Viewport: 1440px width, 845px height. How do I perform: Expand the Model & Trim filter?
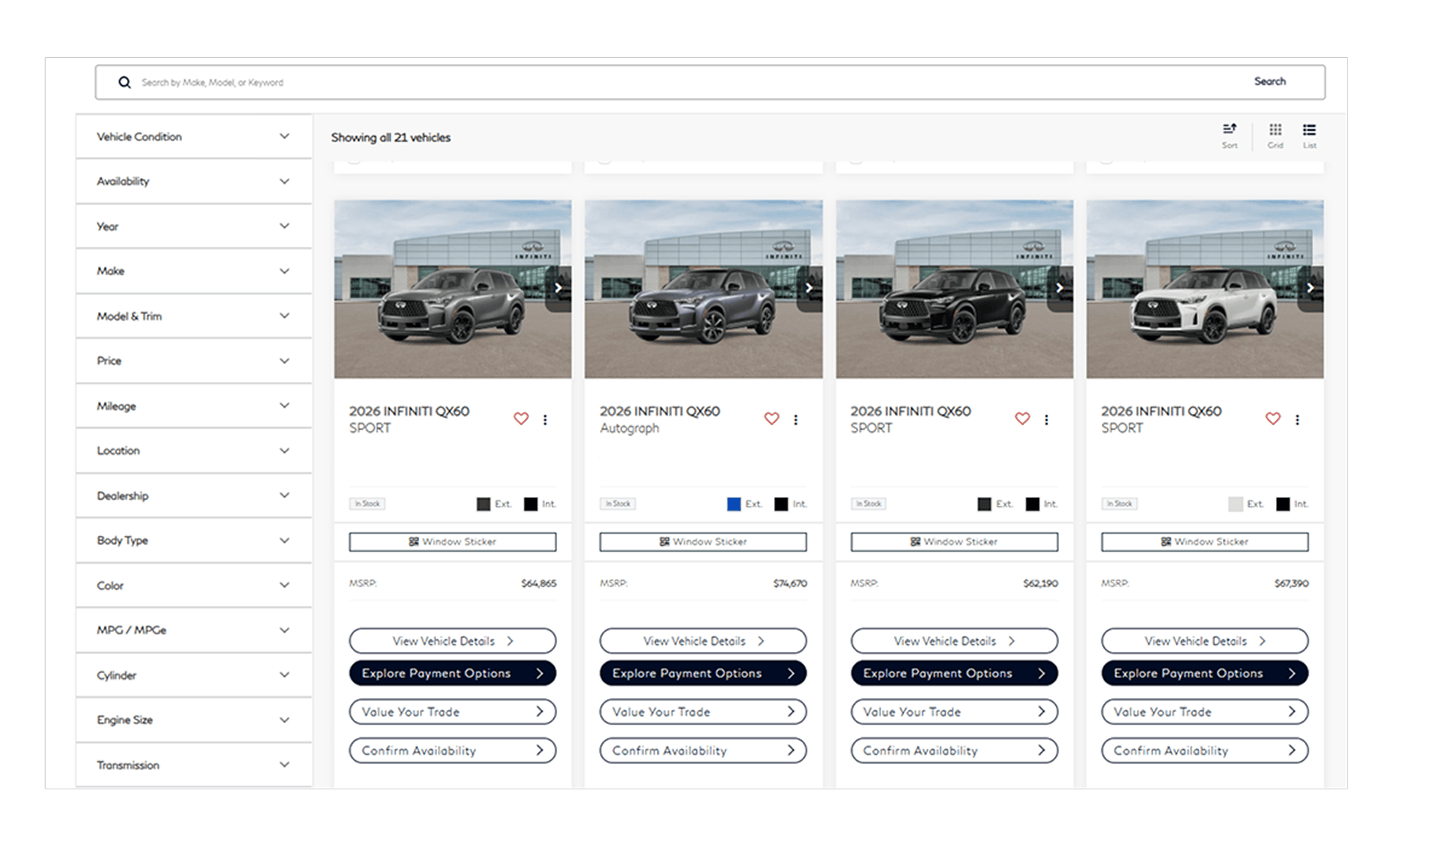194,316
